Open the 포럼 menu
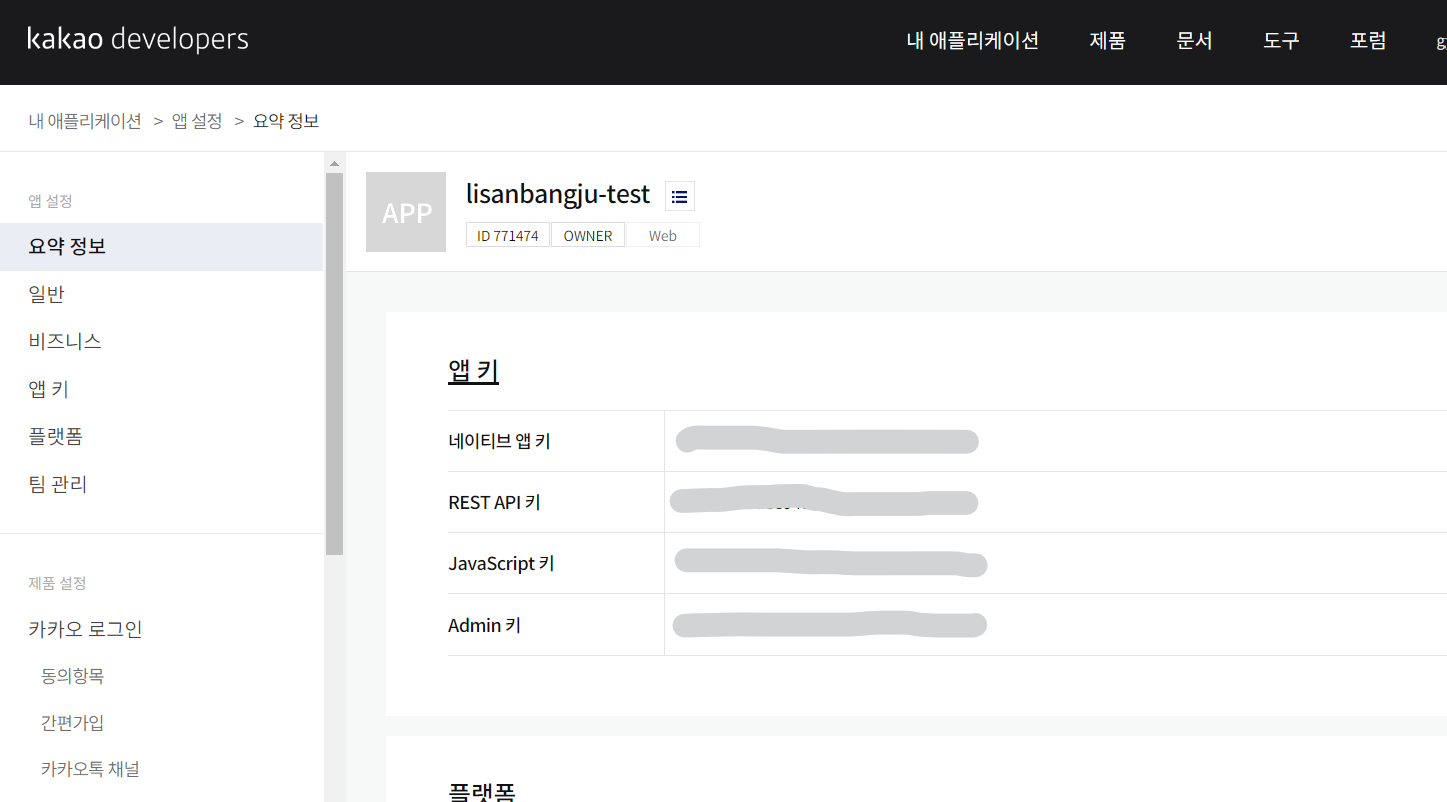This screenshot has height=802, width=1447. (1368, 41)
